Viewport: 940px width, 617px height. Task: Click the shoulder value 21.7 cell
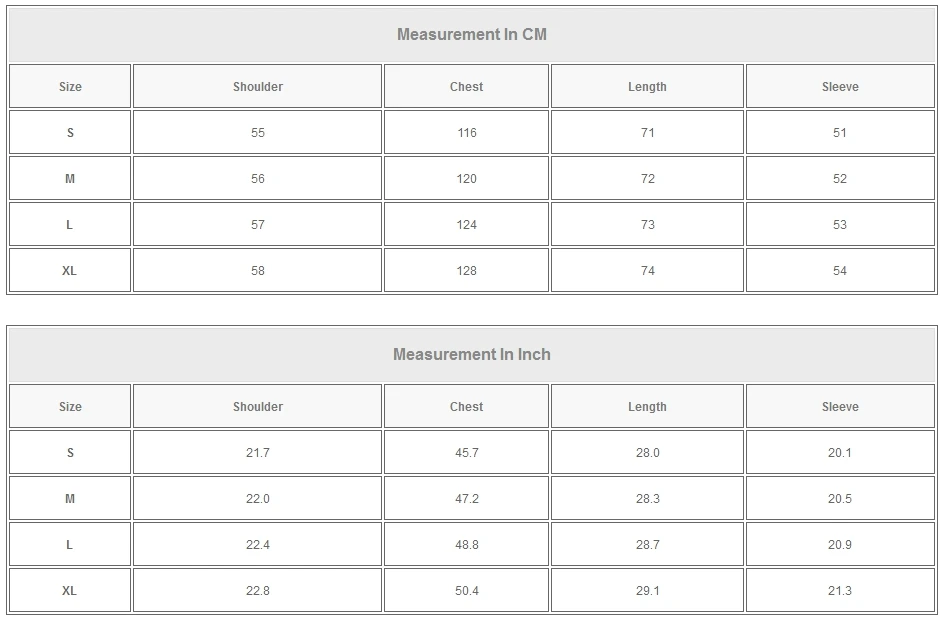coord(258,453)
